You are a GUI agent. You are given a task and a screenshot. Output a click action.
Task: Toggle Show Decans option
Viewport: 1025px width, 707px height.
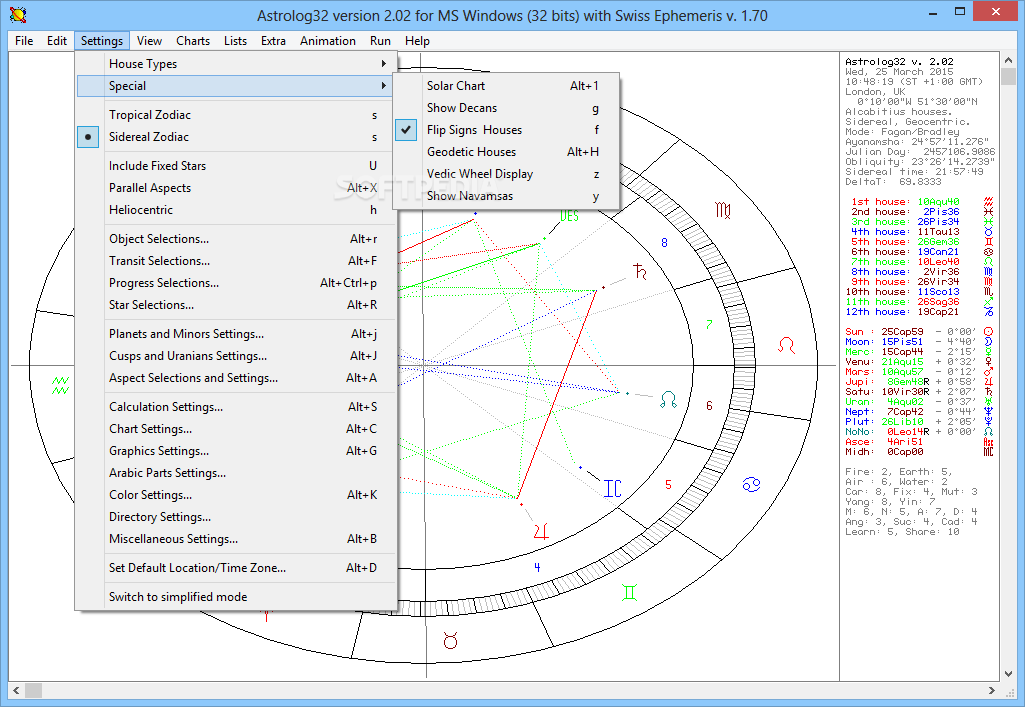coord(506,108)
